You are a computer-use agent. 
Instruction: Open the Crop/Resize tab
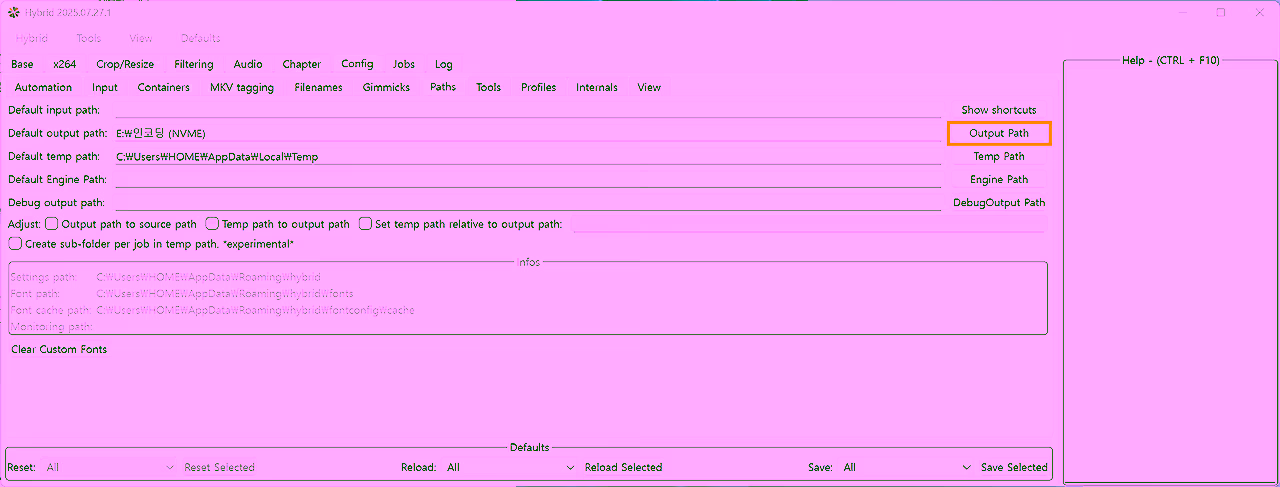pyautogui.click(x=125, y=64)
